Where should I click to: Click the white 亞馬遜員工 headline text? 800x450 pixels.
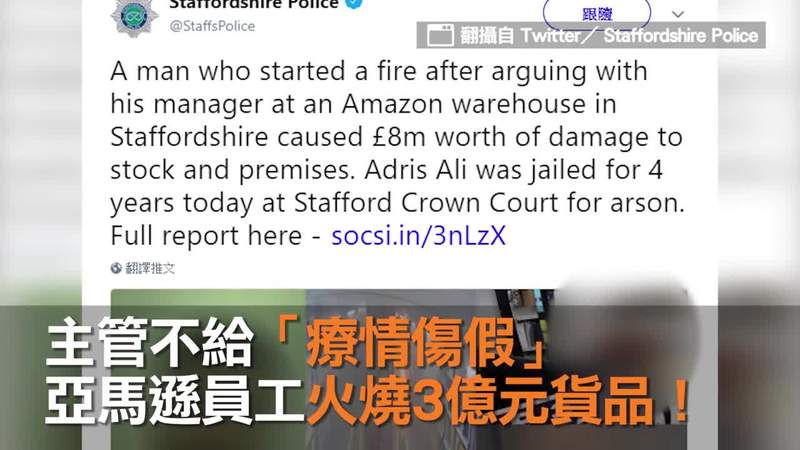pos(176,401)
